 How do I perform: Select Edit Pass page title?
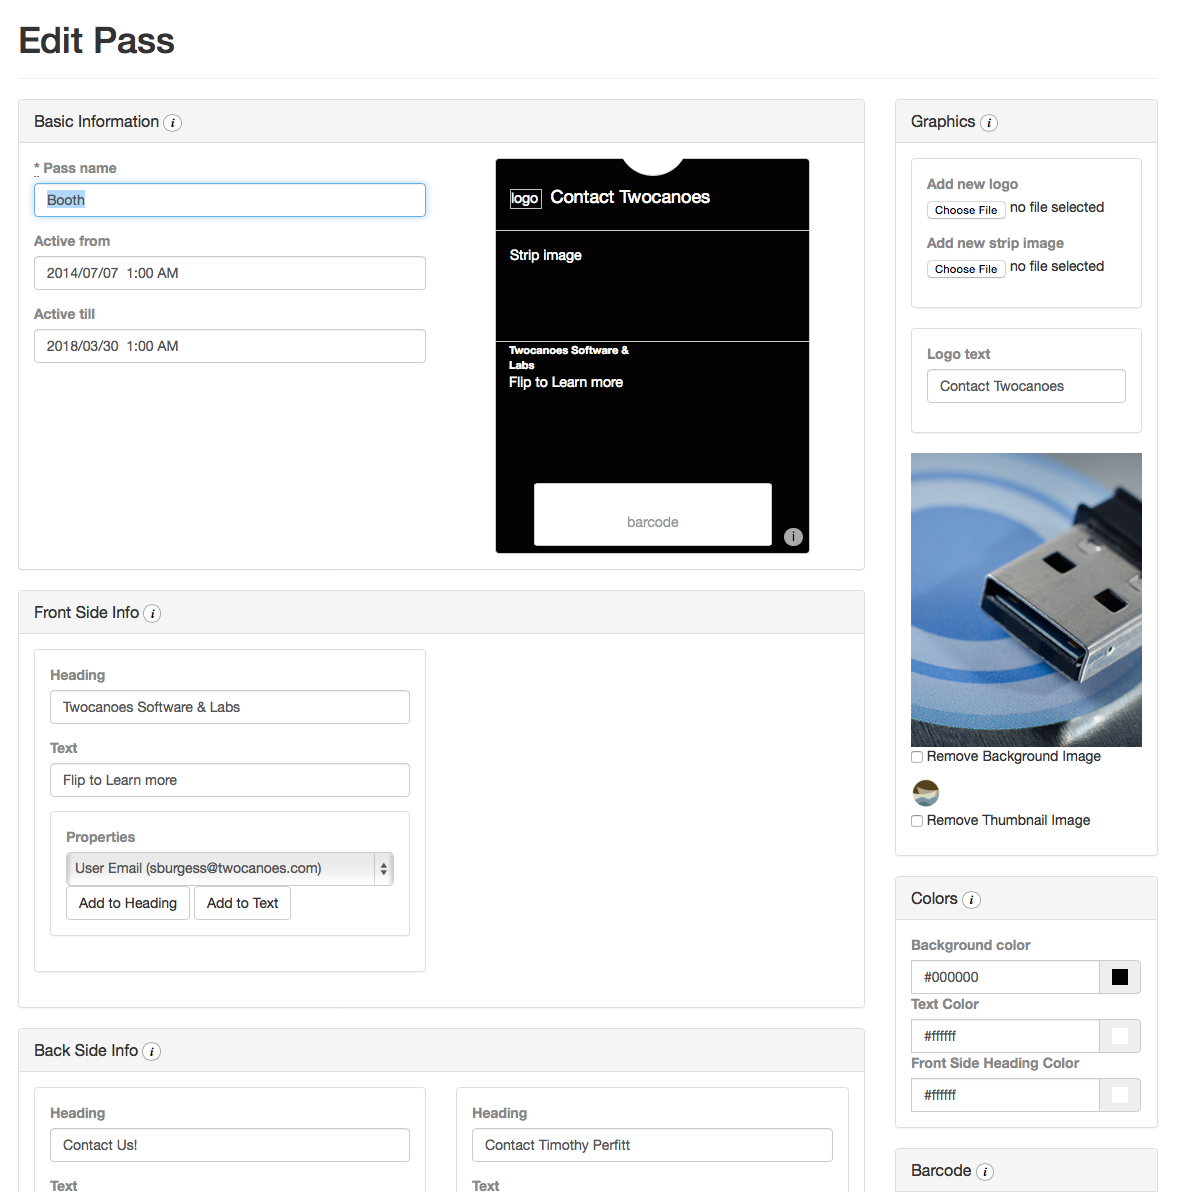pos(97,40)
